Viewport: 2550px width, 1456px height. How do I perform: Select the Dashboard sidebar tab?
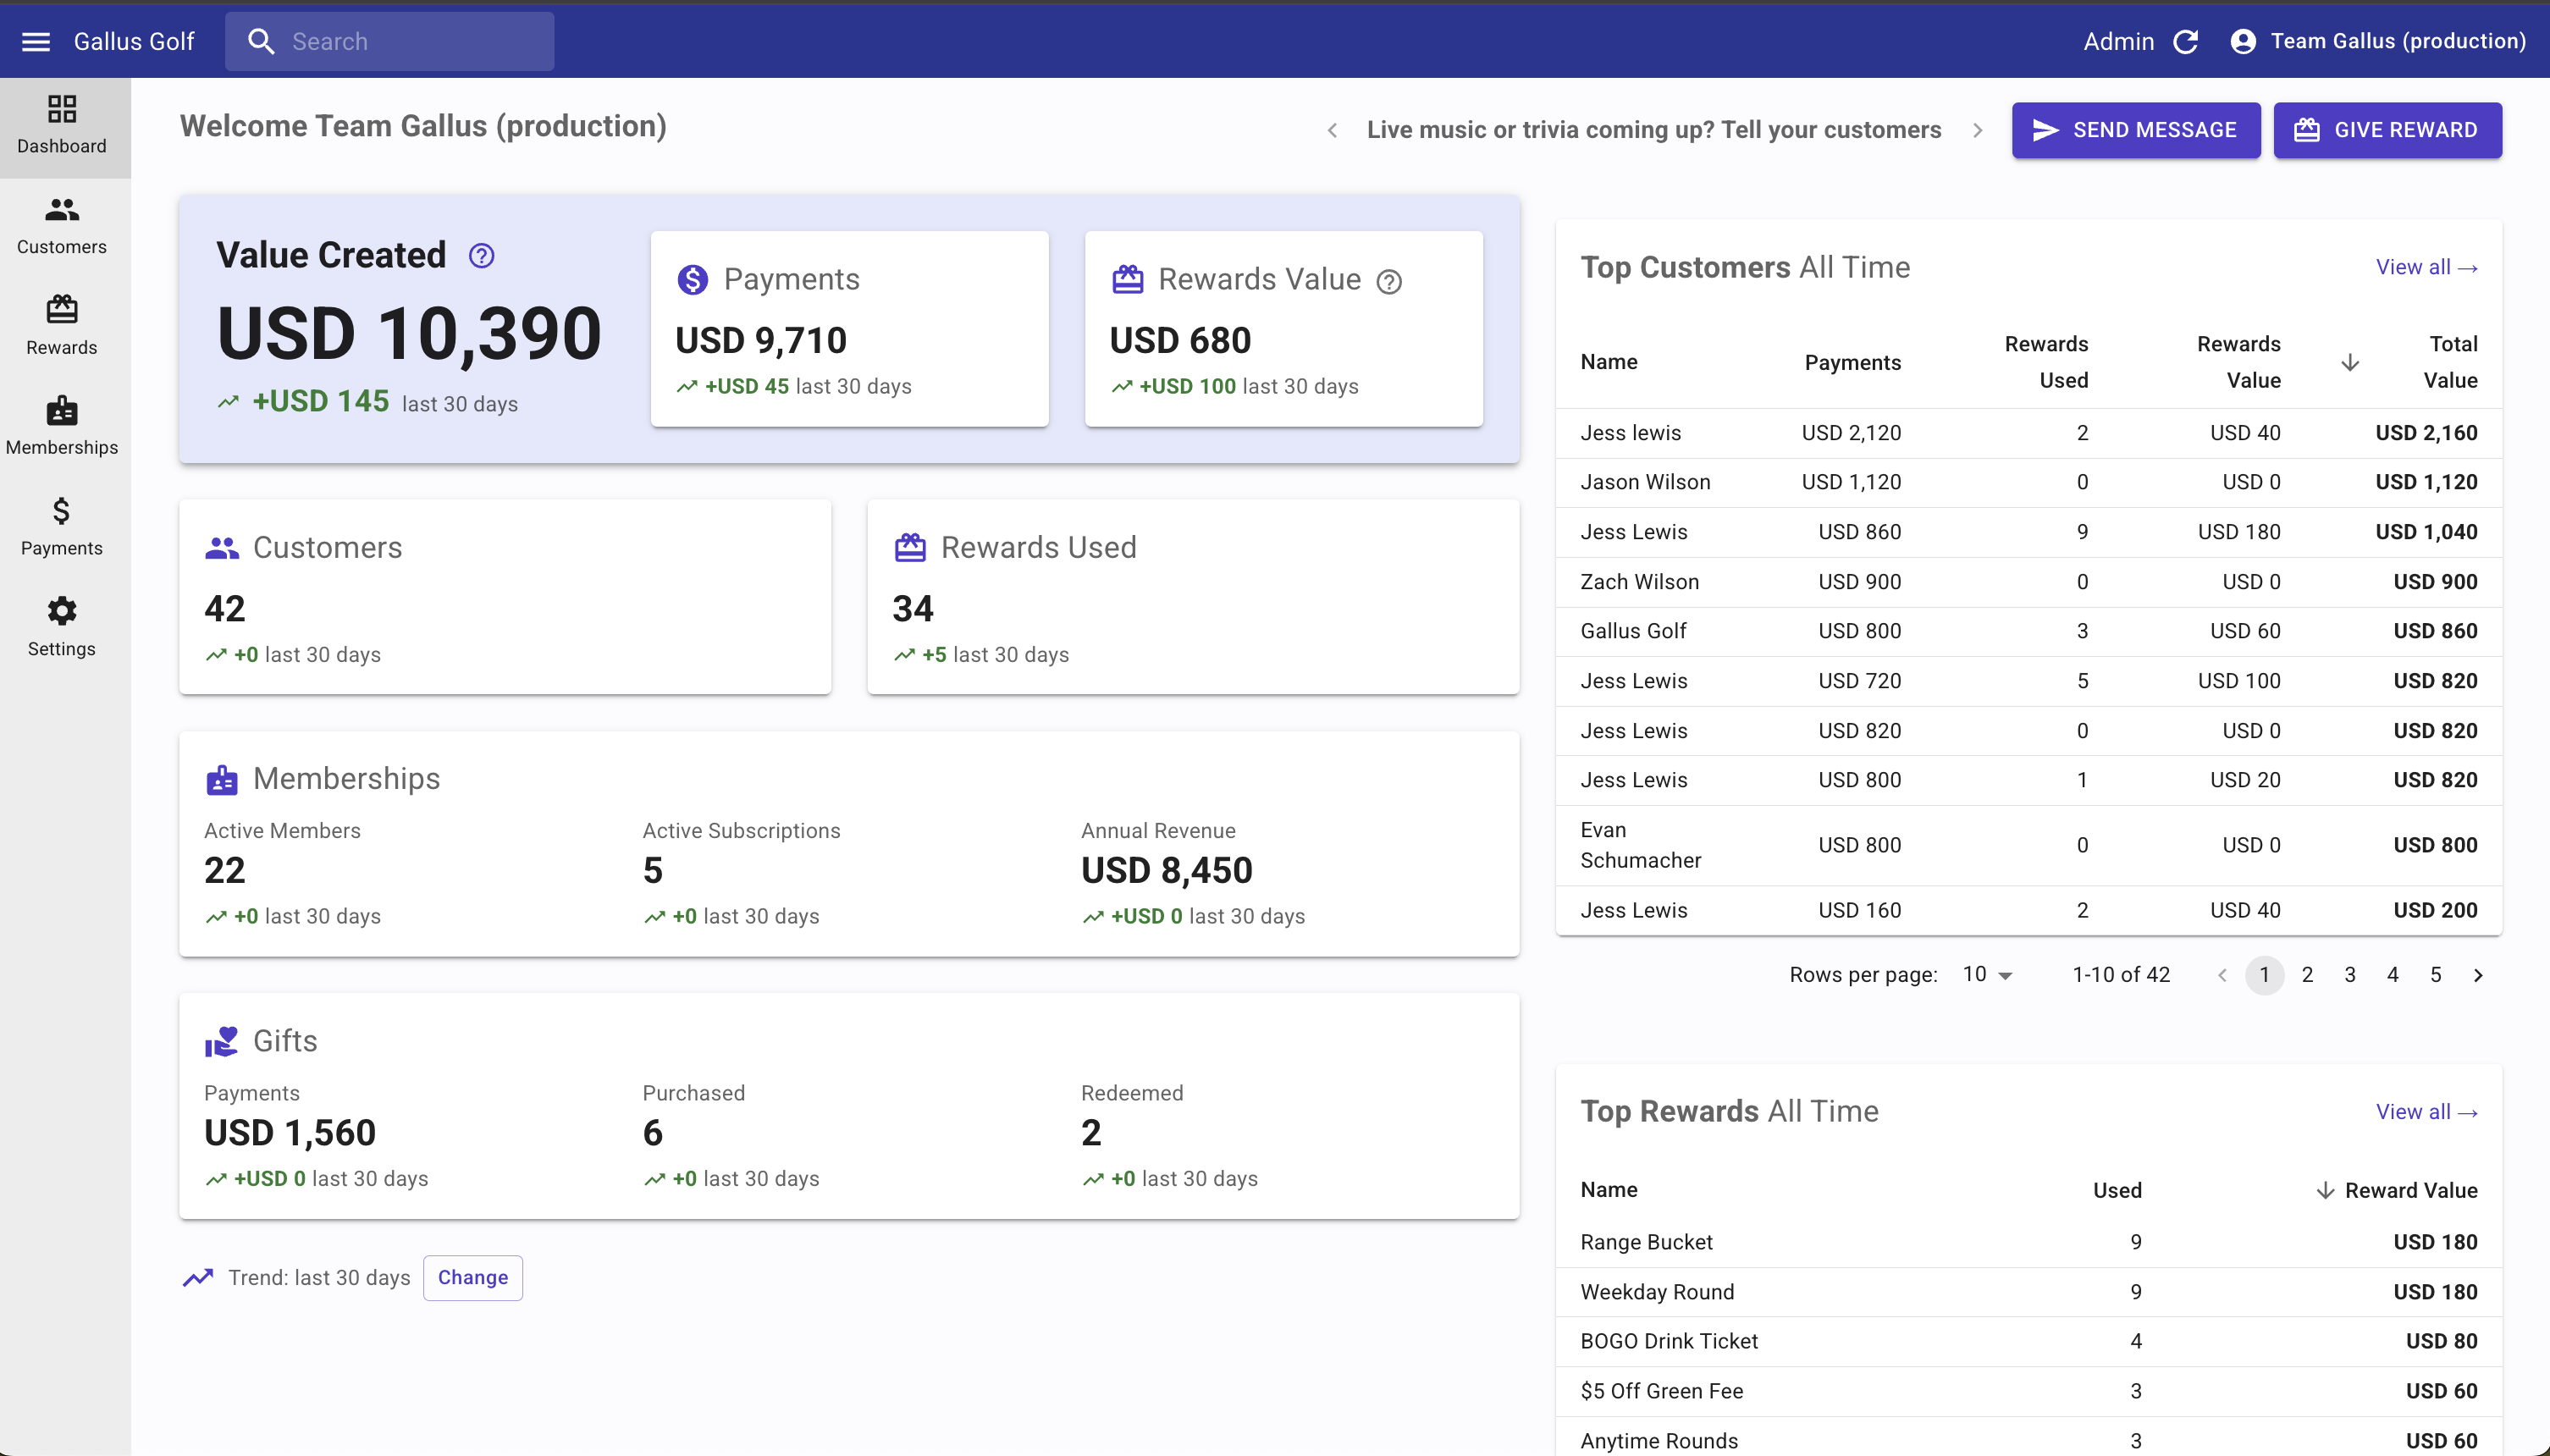coord(62,126)
